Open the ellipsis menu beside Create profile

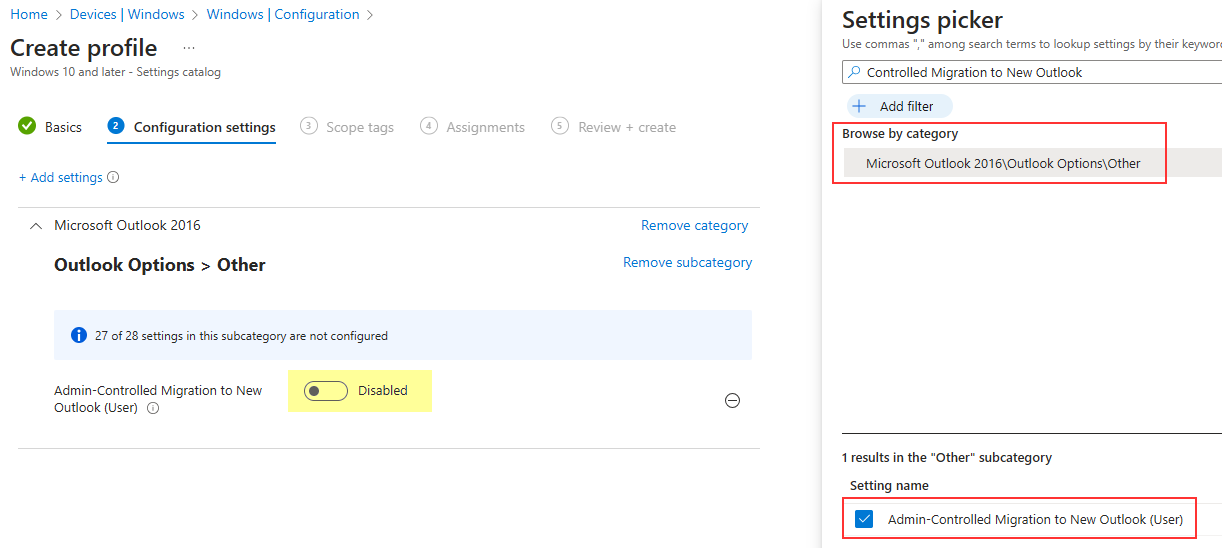pos(189,48)
